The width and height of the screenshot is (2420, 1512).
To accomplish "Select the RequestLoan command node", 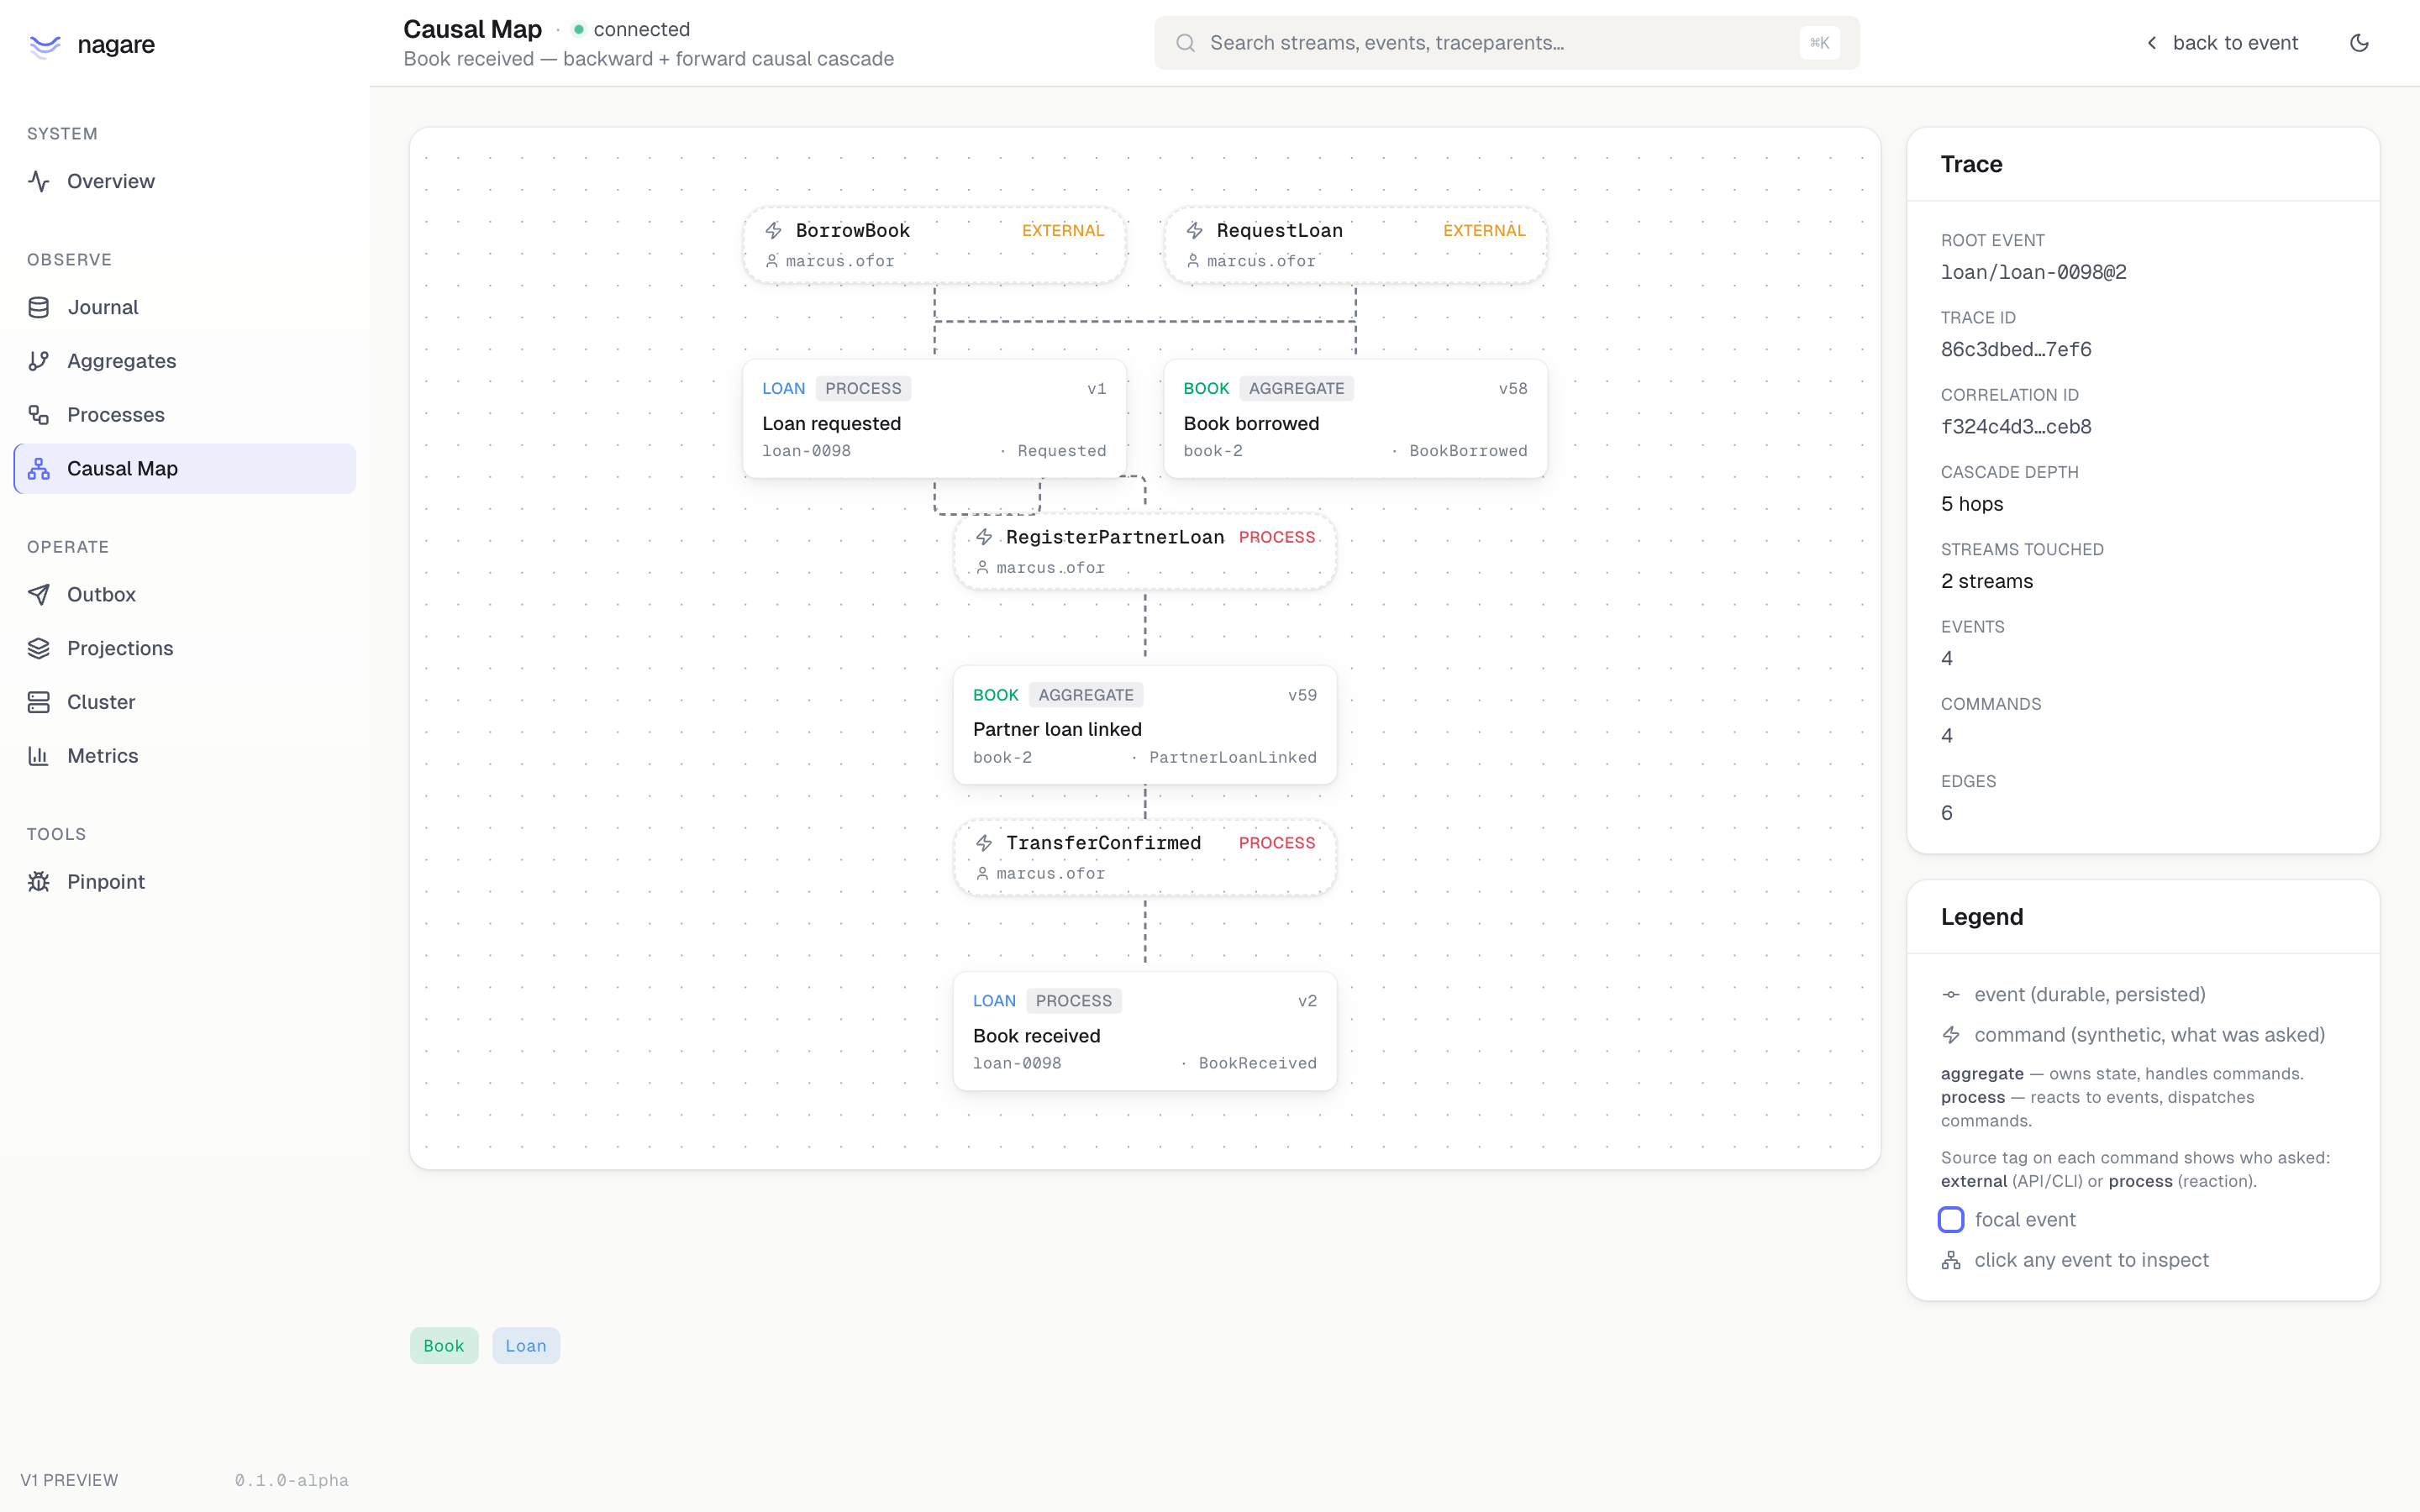I will [1355, 245].
